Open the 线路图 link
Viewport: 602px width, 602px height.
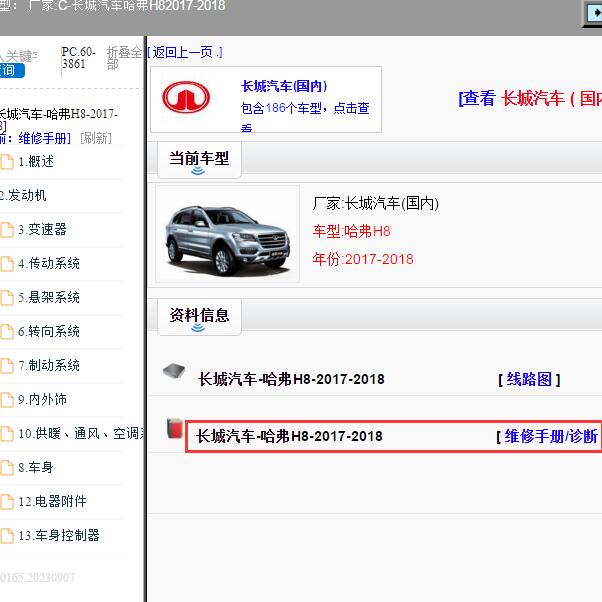(529, 380)
